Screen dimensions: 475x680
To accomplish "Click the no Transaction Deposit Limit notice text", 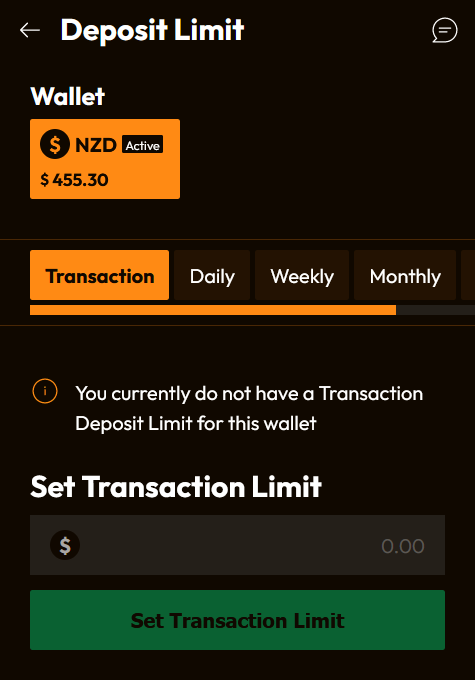I will [249, 409].
